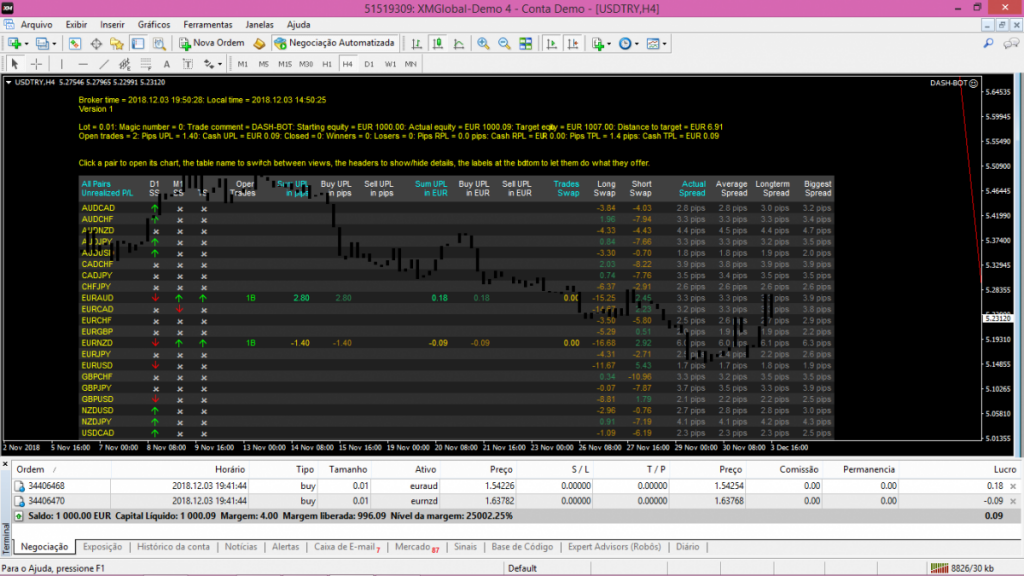Close order 34406468 with its x
Image resolution: width=1024 pixels, height=576 pixels.
click(x=1013, y=486)
